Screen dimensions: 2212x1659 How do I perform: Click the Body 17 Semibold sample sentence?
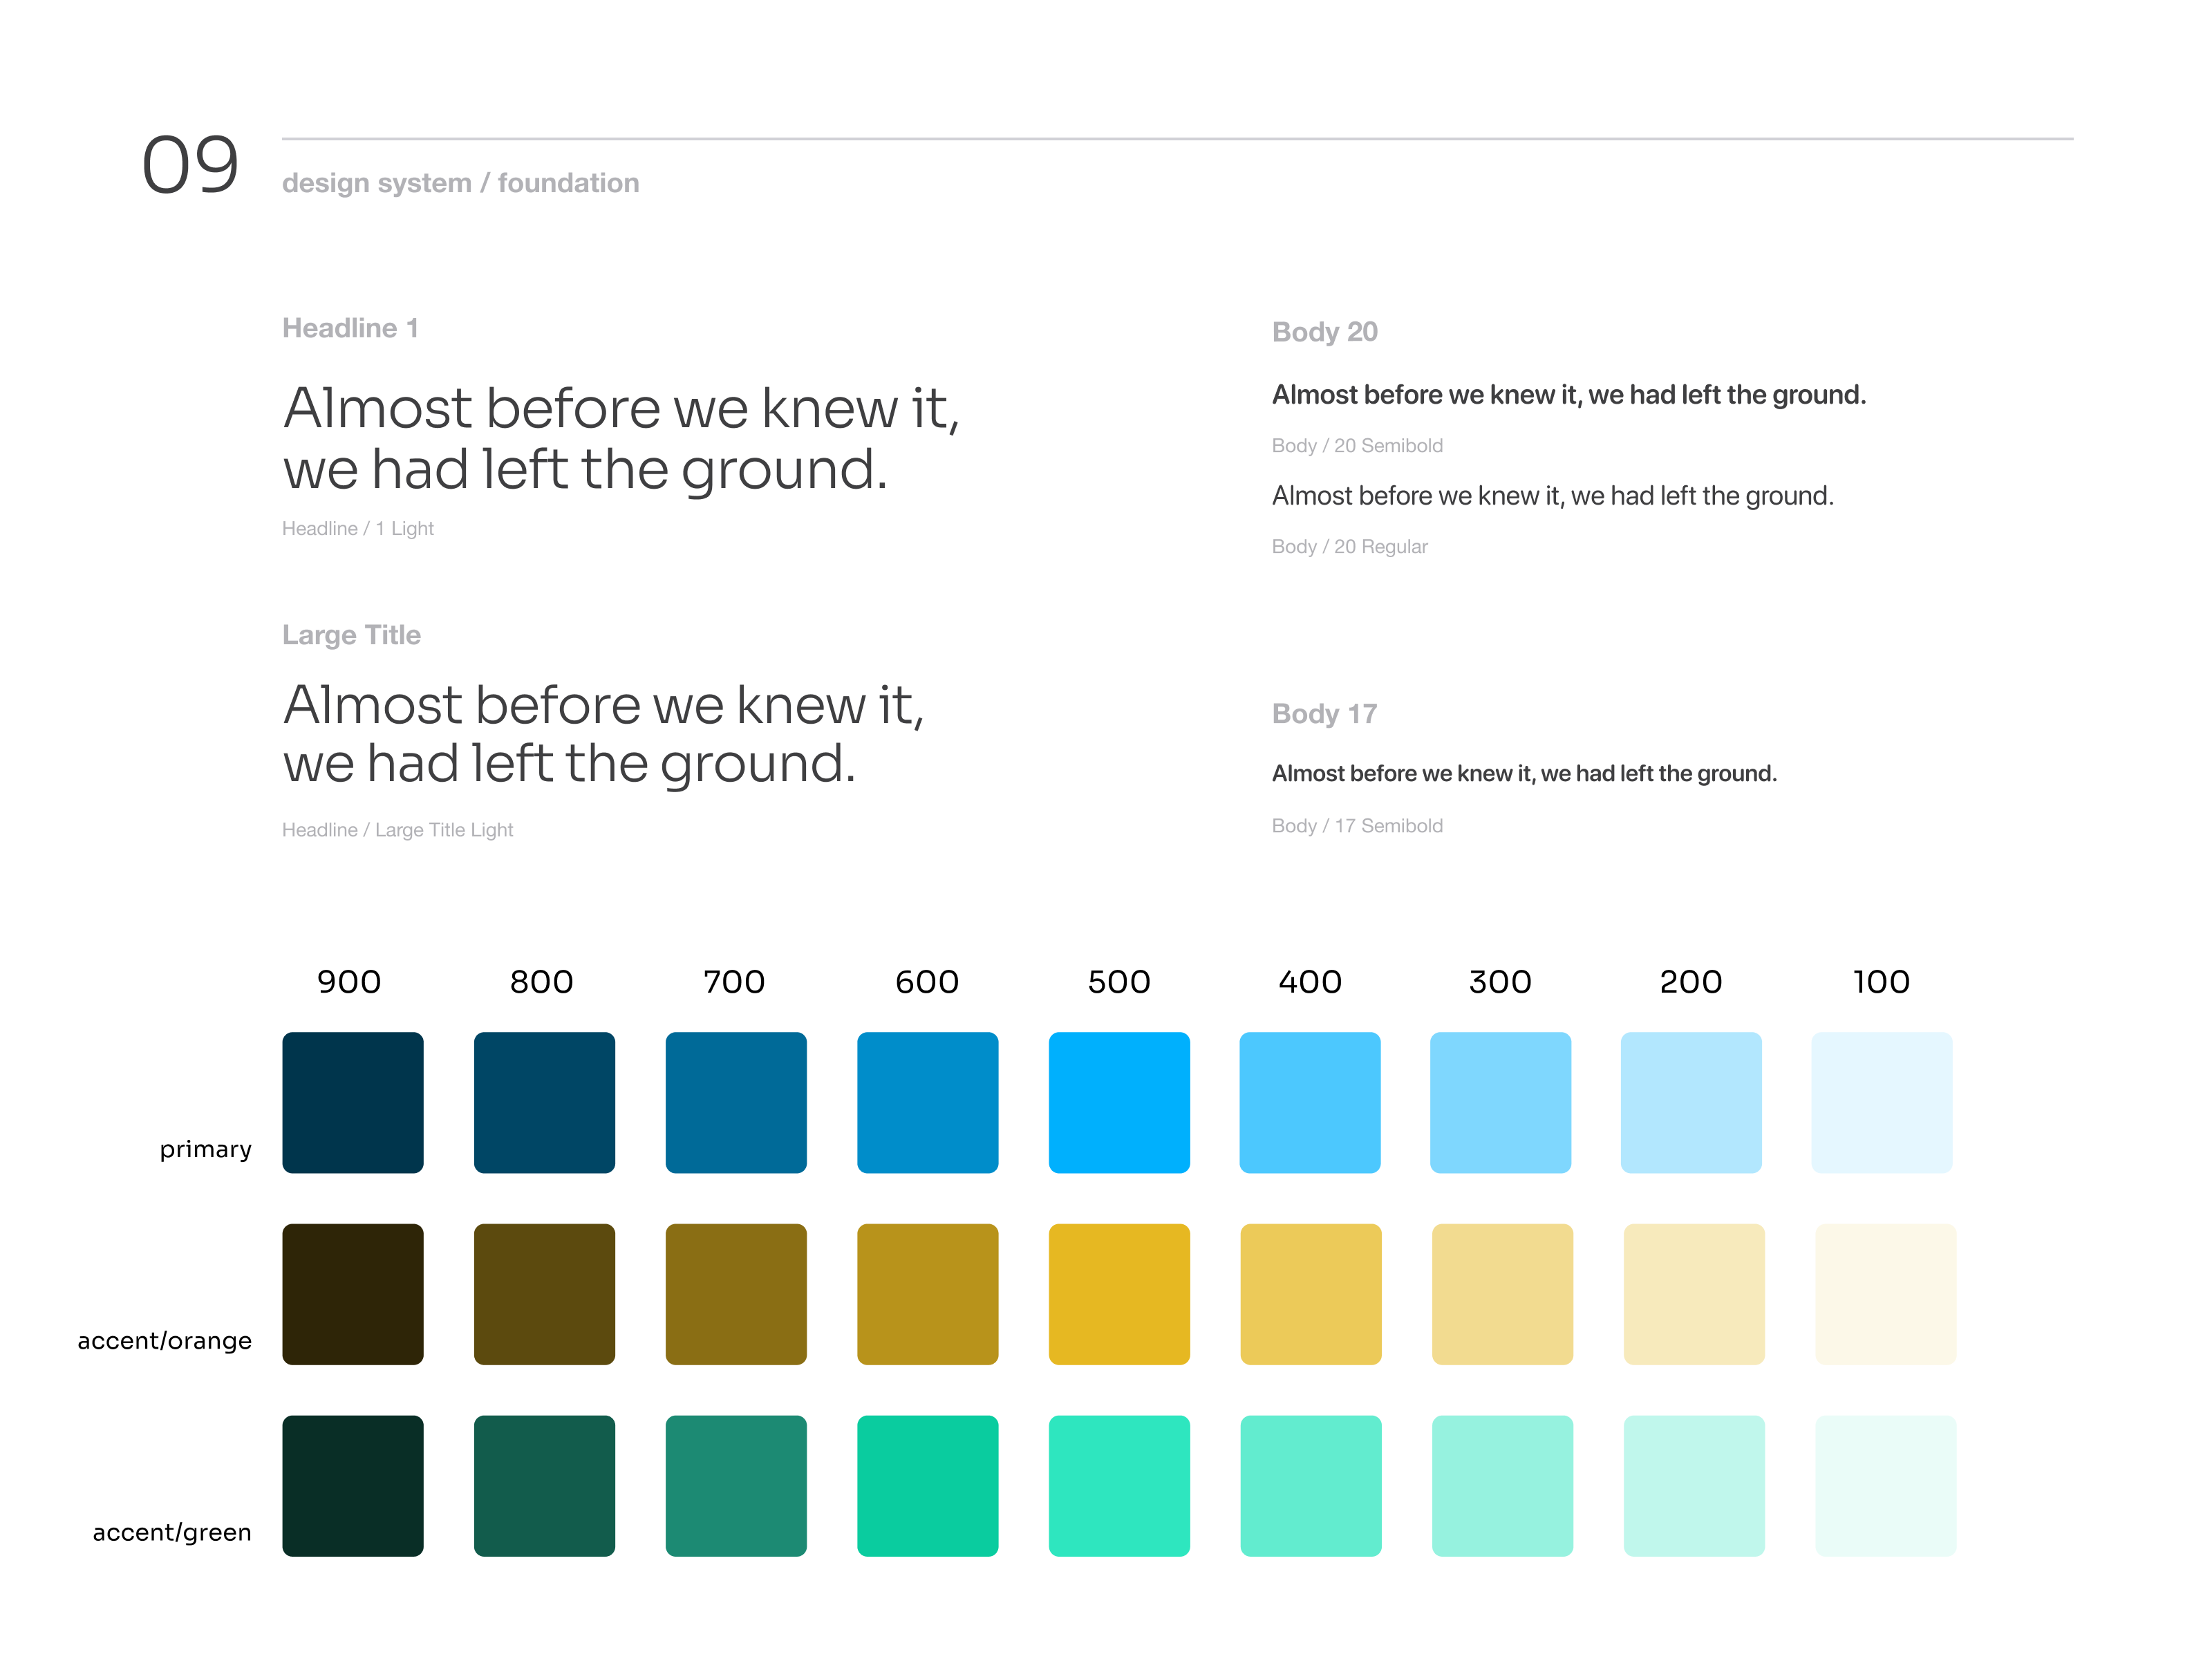(x=1524, y=774)
